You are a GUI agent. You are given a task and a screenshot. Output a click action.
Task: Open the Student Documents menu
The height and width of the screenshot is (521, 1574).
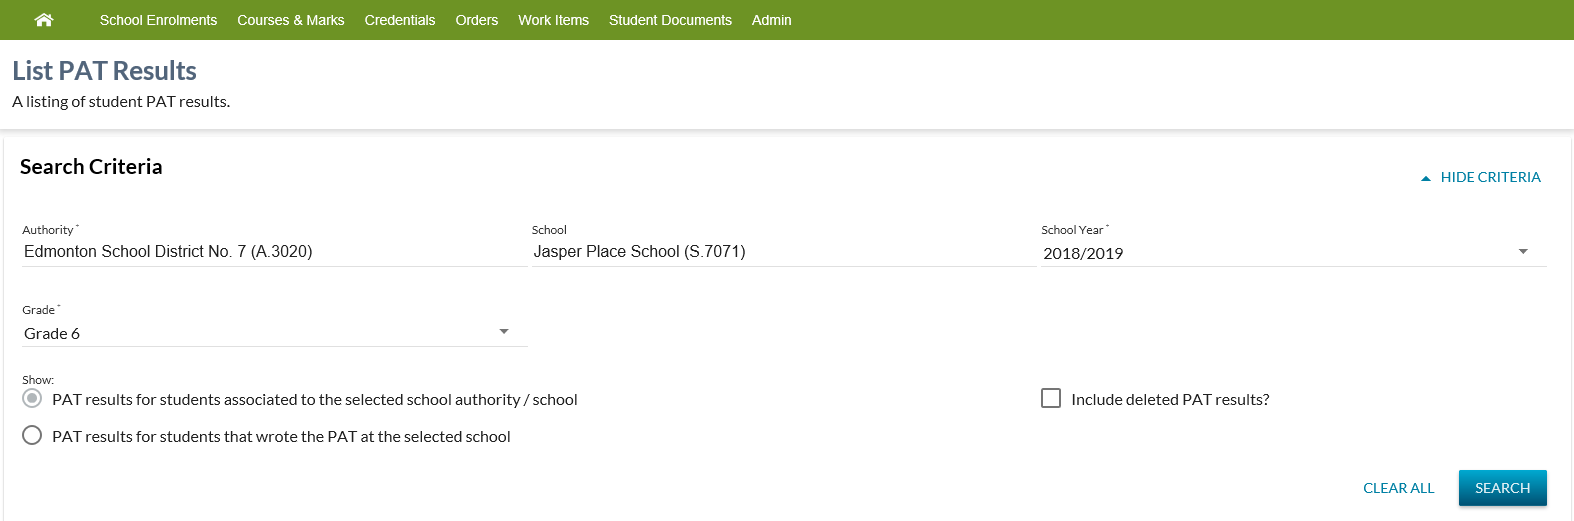[670, 20]
